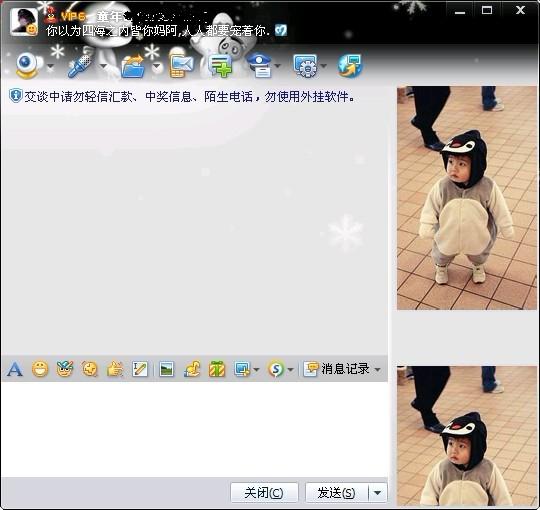The image size is (540, 510).
Task: Click the Soso search S icon
Action: click(x=276, y=370)
